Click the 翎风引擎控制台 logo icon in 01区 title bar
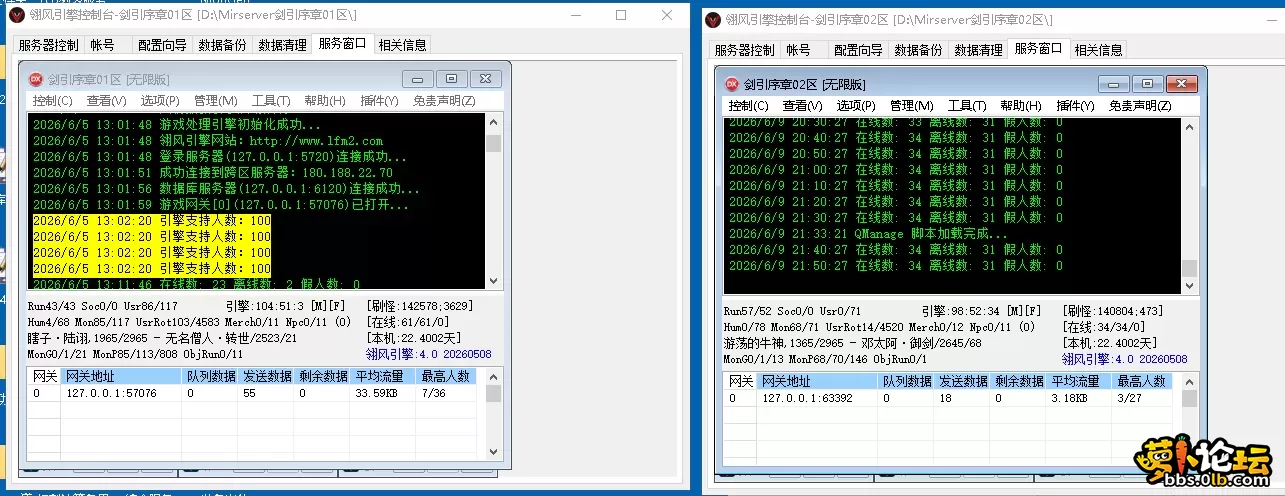 tap(16, 15)
